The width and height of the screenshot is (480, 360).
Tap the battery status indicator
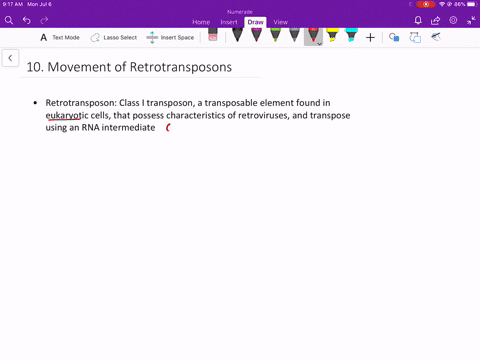[x=472, y=4]
